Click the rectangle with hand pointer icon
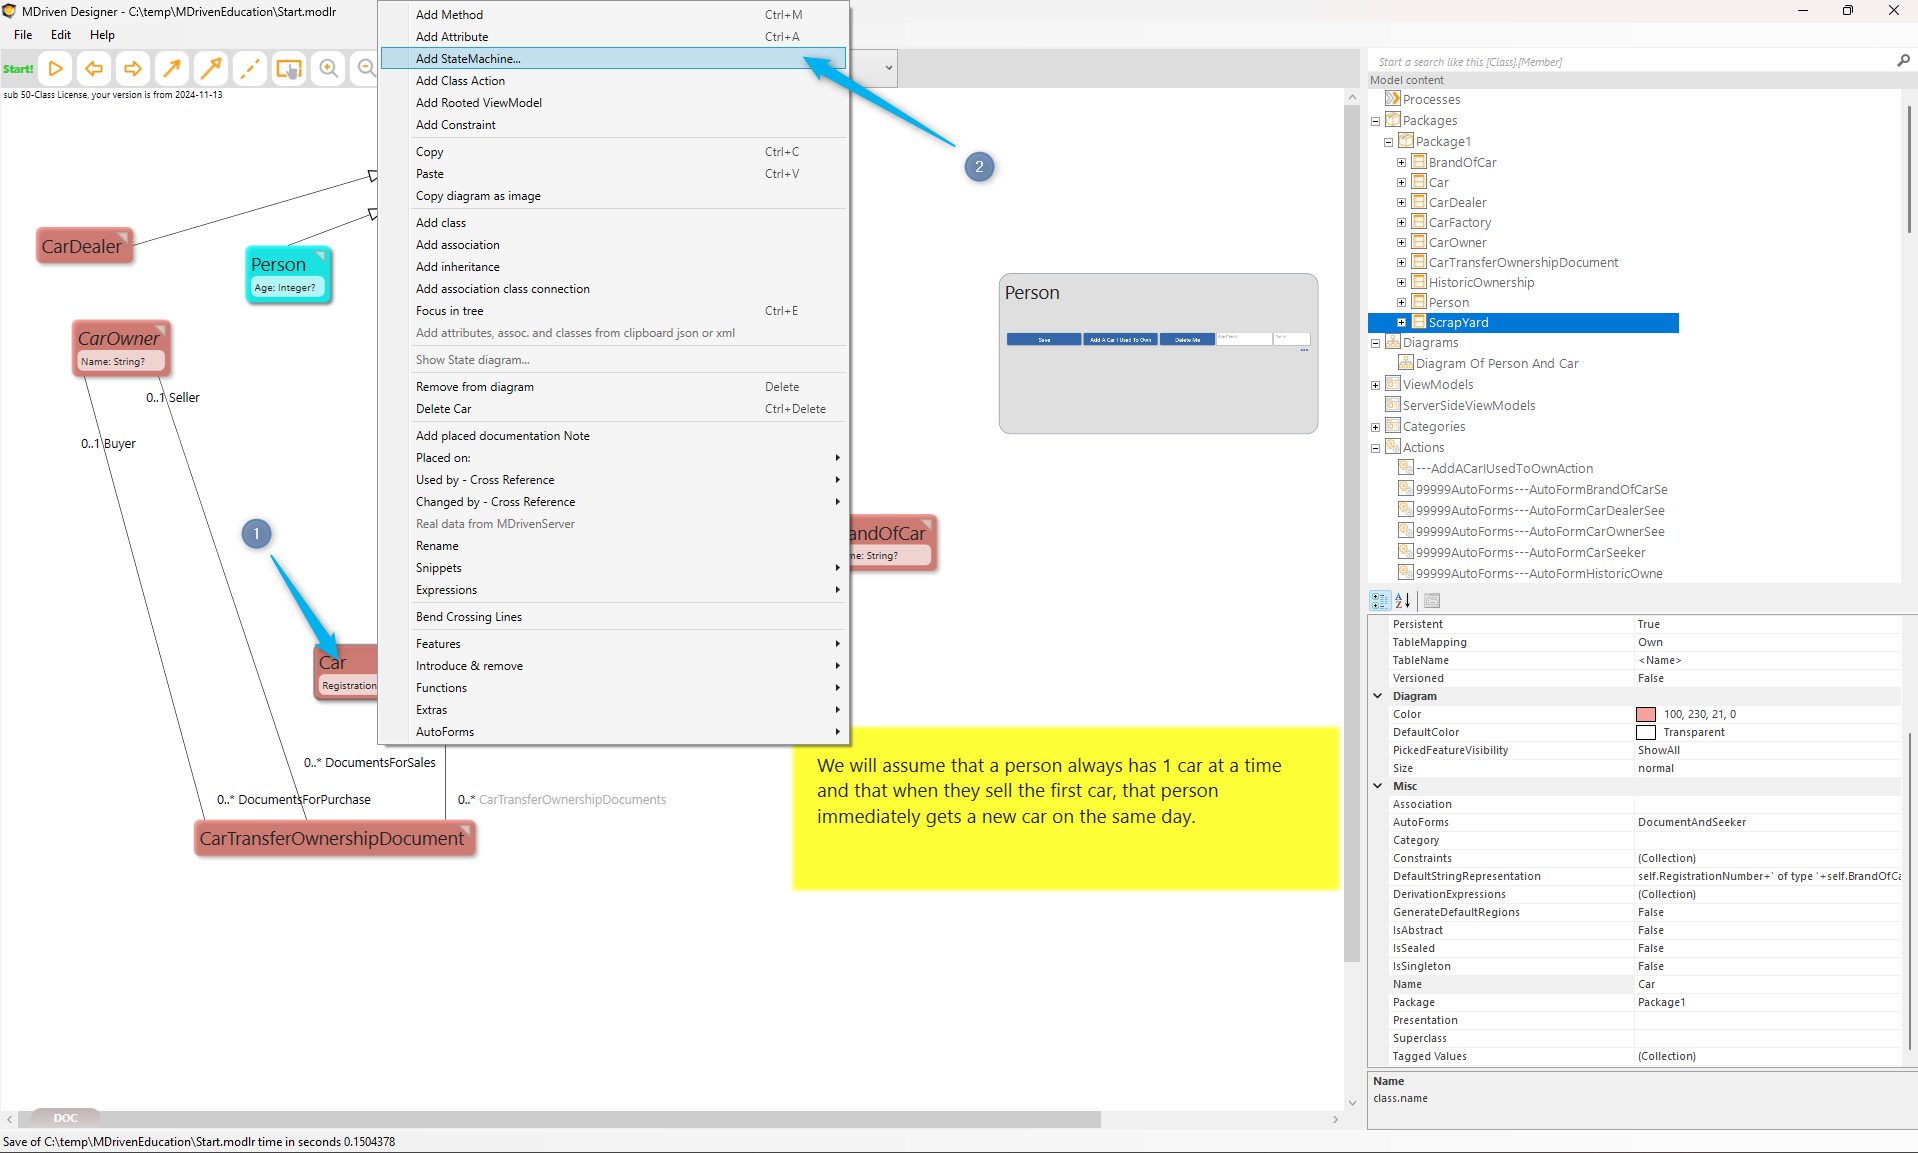This screenshot has height=1153, width=1918. [x=289, y=69]
